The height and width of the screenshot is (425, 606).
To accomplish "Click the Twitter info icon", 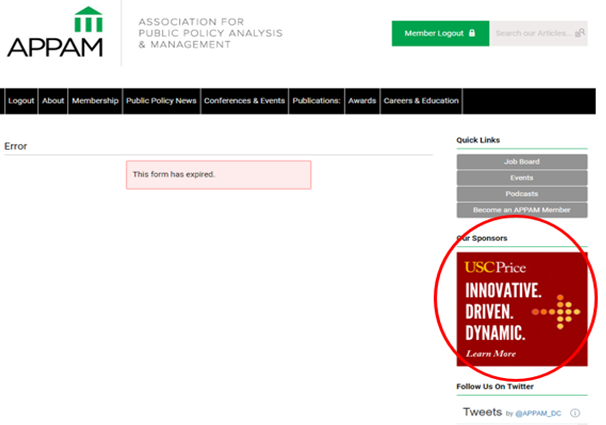I will pyautogui.click(x=575, y=413).
